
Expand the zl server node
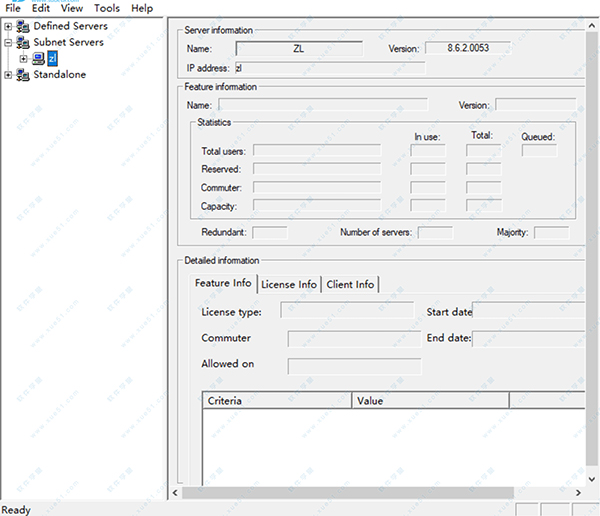(24, 59)
